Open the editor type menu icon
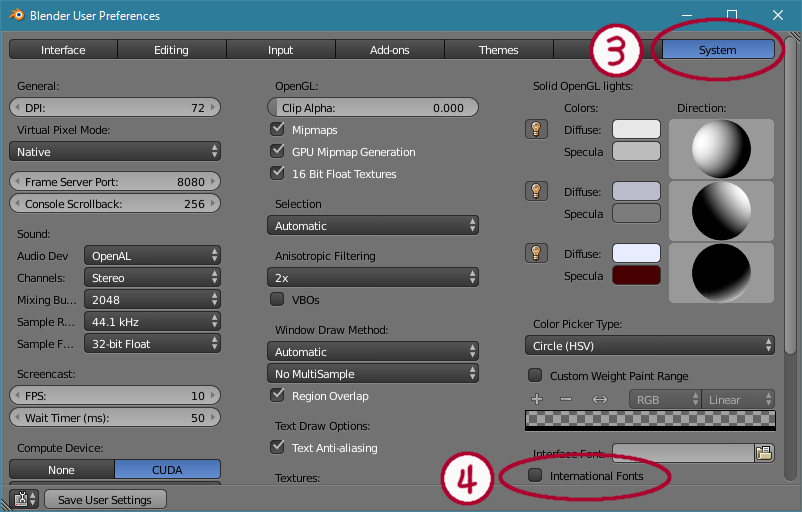802x512 pixels. (x=23, y=499)
